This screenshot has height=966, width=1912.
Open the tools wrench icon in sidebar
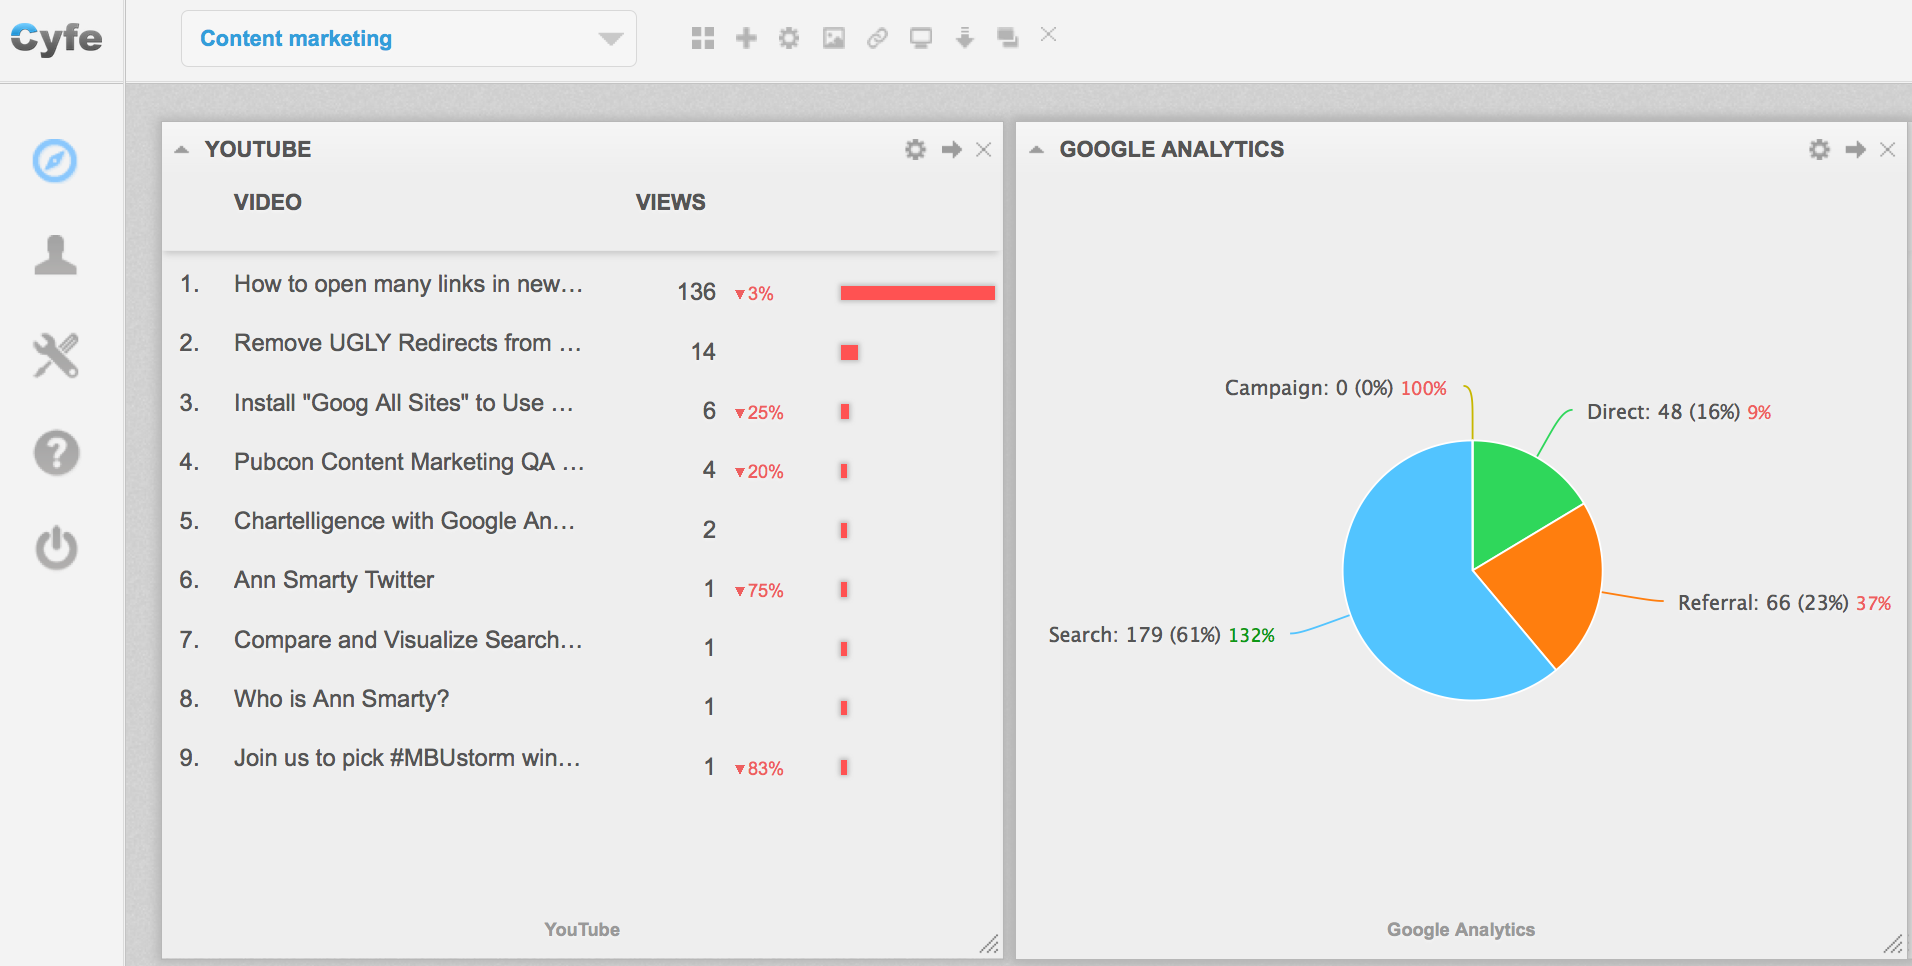(55, 355)
